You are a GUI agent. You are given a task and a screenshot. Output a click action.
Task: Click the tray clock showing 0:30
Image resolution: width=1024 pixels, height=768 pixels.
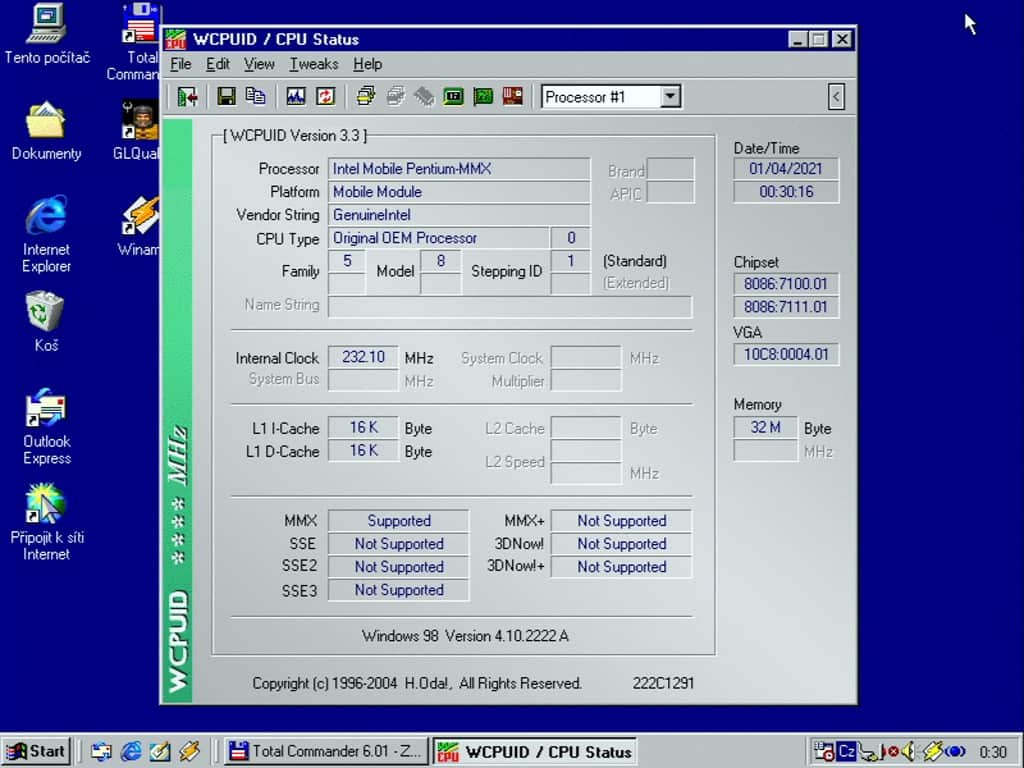992,752
